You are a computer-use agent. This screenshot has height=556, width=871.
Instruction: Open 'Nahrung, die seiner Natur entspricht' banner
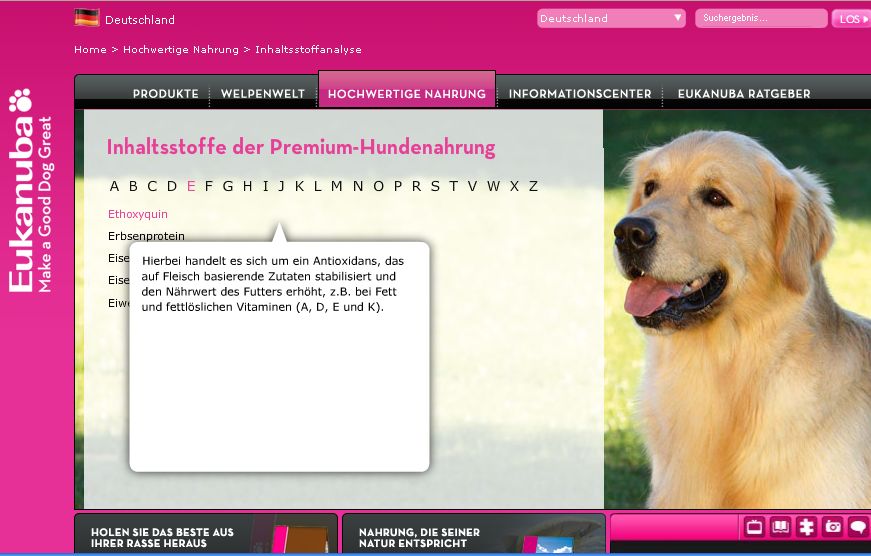(x=474, y=534)
